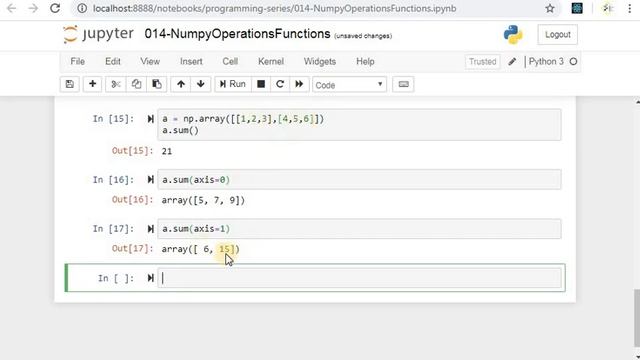Image resolution: width=640 pixels, height=360 pixels.
Task: Run the empty cell with its run icon
Action: coord(151,278)
